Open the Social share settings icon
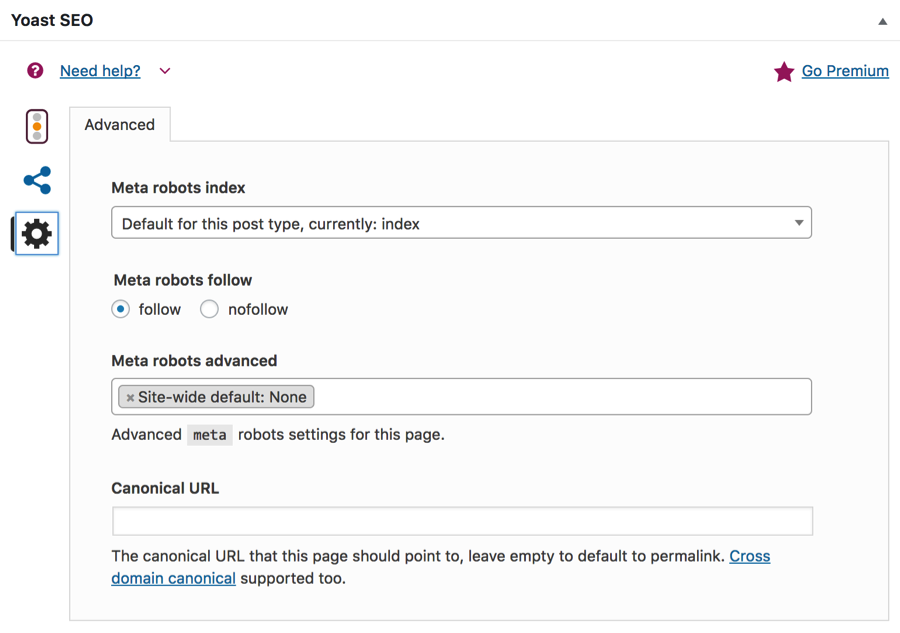The height and width of the screenshot is (633, 900). pos(37,180)
